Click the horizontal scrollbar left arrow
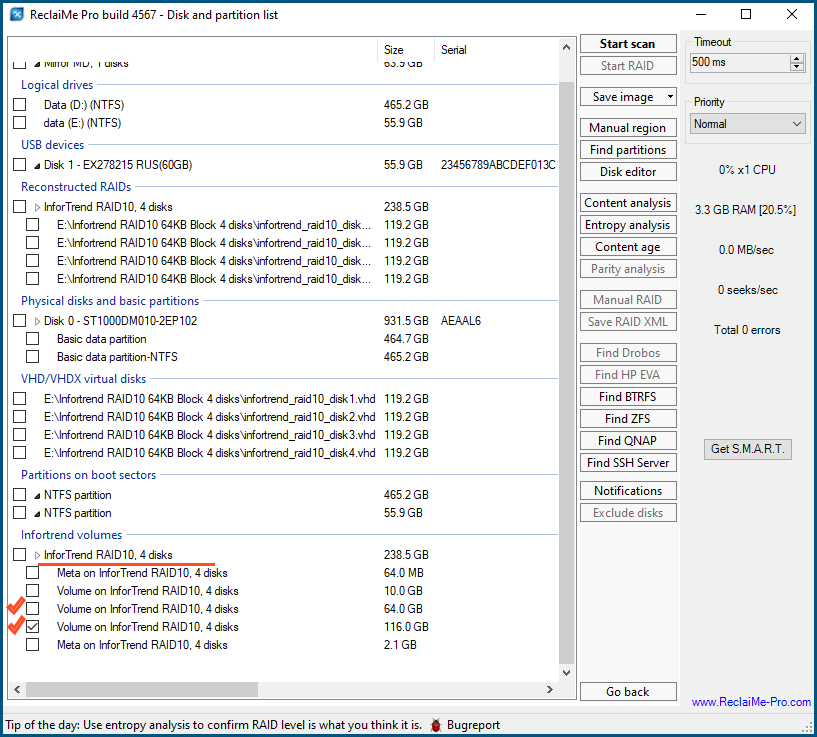The image size is (817, 737). pyautogui.click(x=17, y=690)
